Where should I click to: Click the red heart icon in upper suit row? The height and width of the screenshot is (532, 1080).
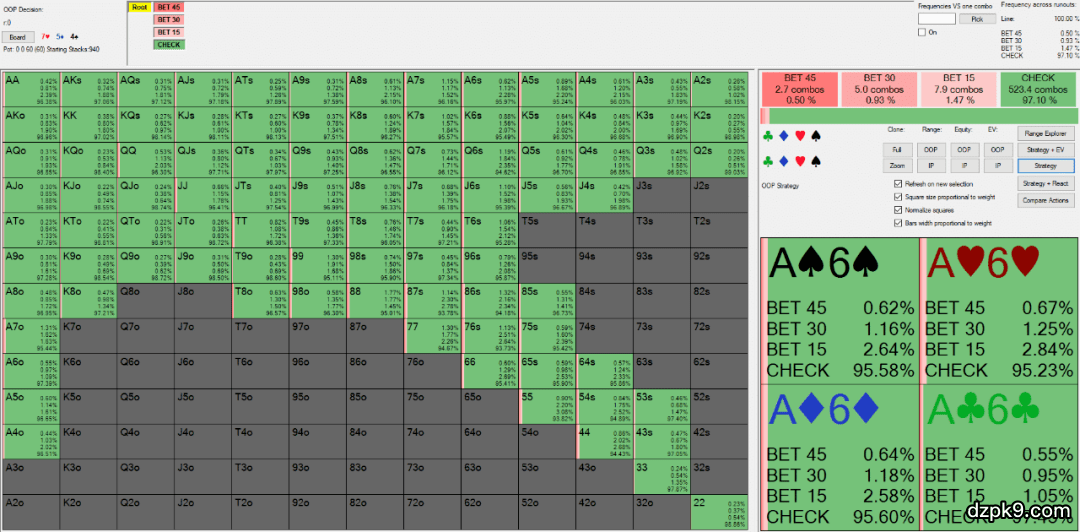coord(799,135)
